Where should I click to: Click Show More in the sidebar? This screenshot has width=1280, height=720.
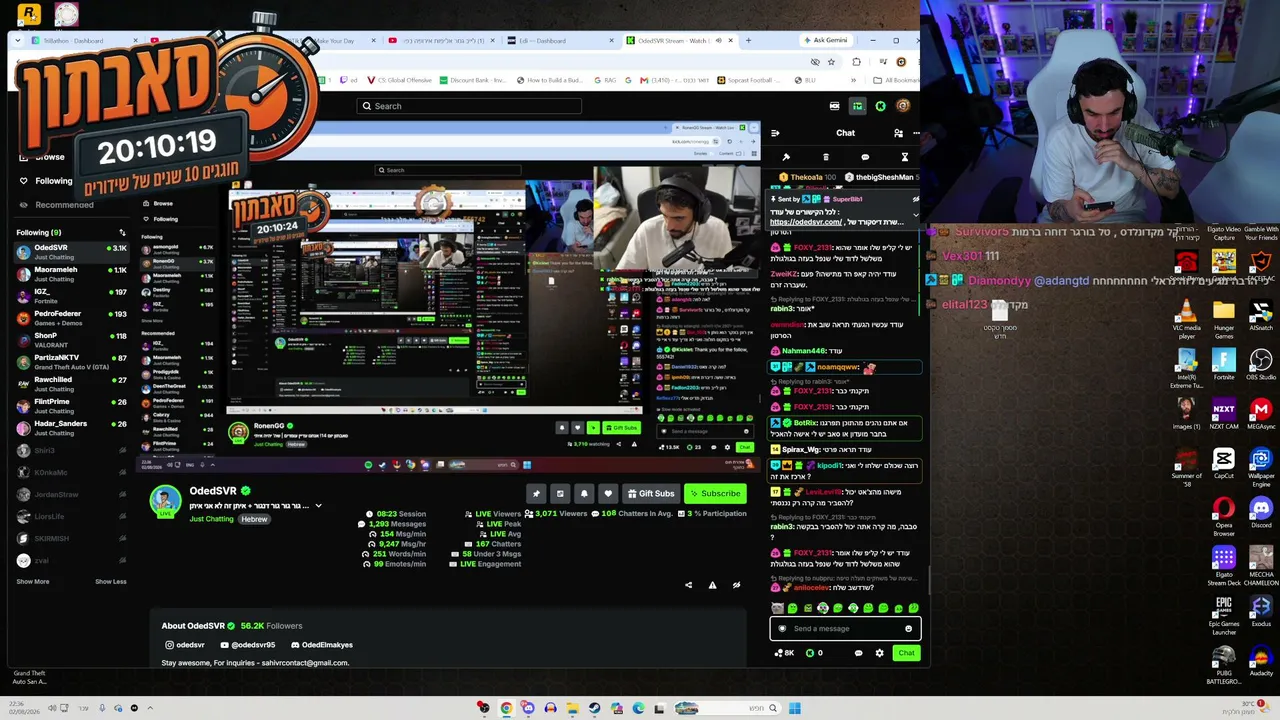coord(32,582)
